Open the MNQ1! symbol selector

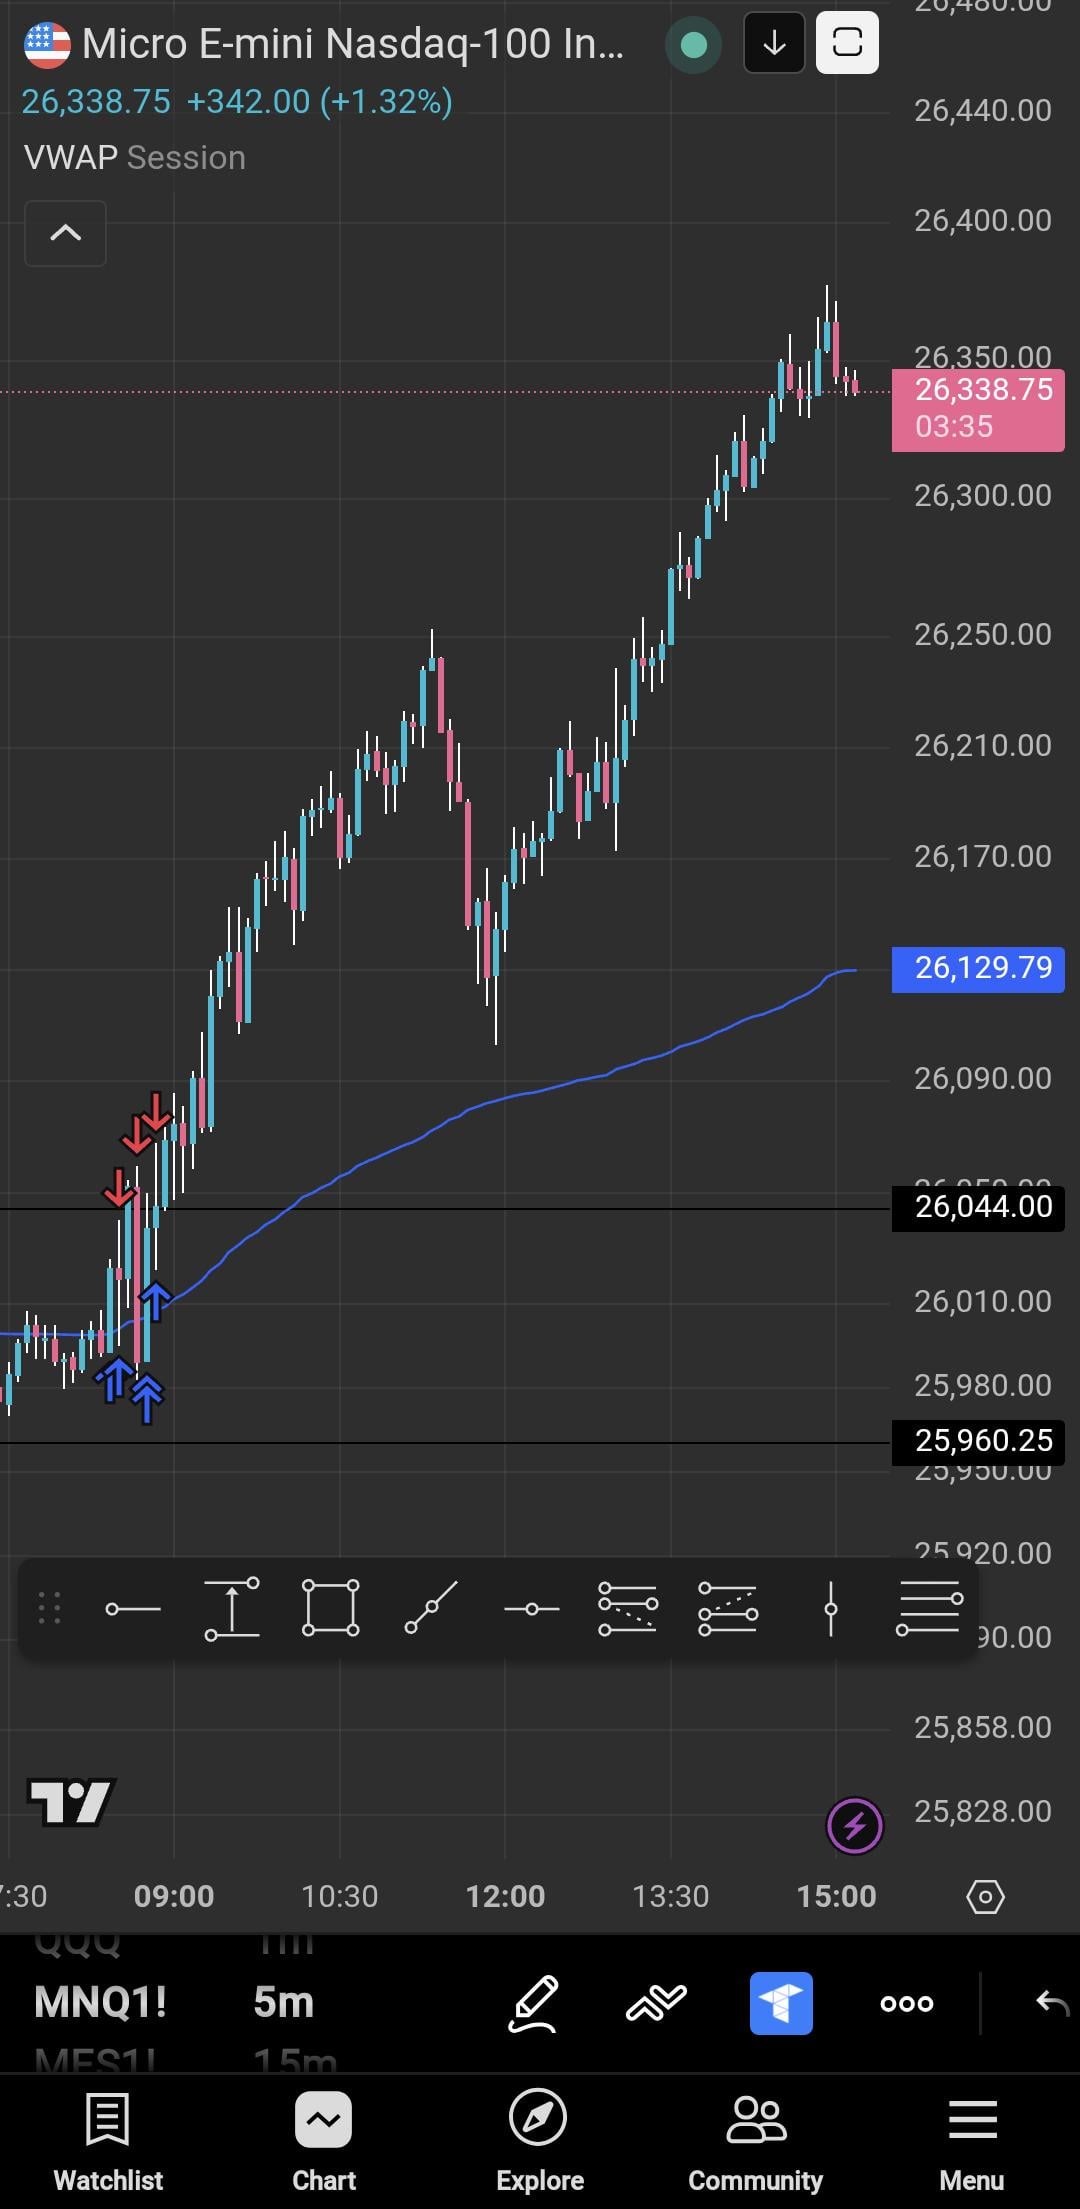pos(100,2003)
